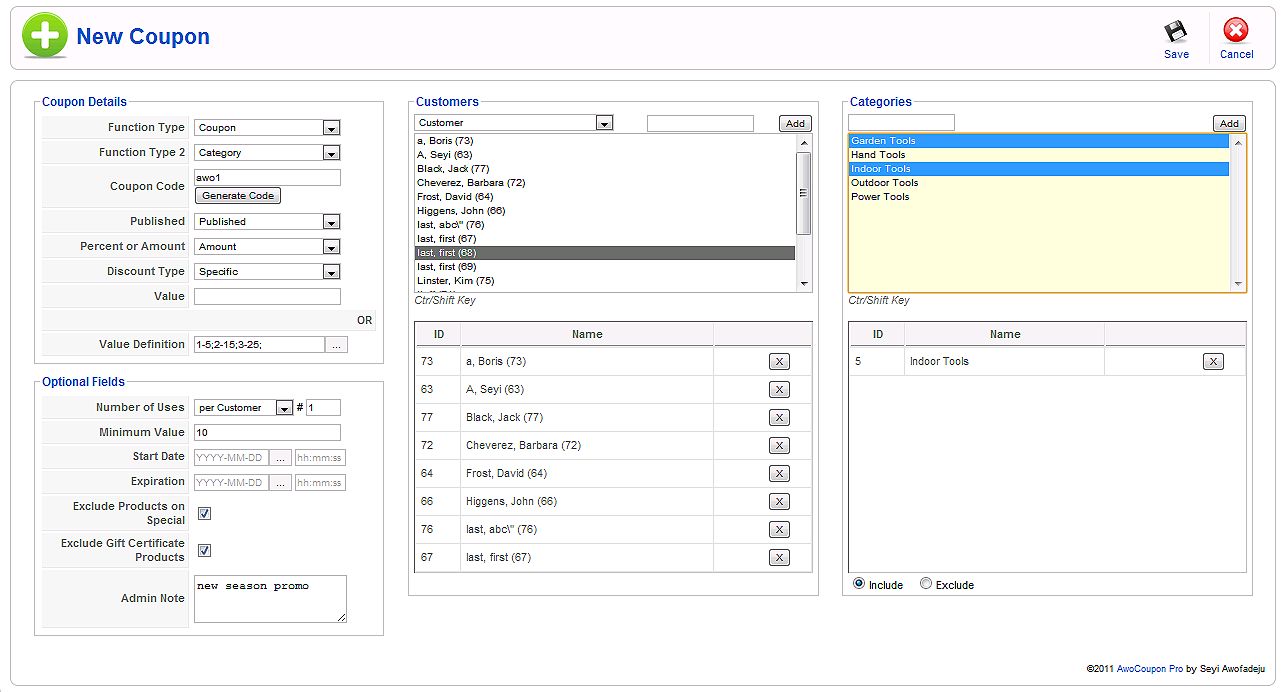
Task: Click the customer search input field
Action: click(700, 124)
